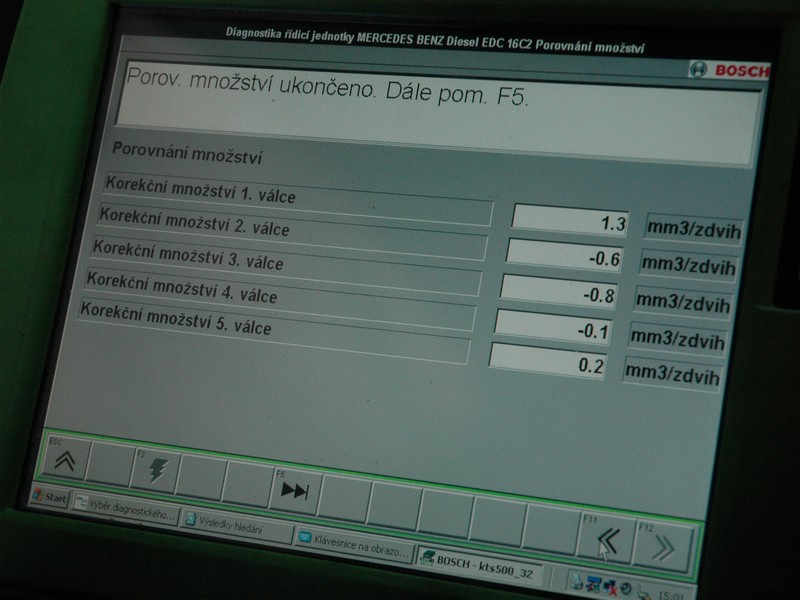Viewport: 800px width, 600px height.
Task: Click the F5 skip-forward button
Action: pyautogui.click(x=296, y=490)
